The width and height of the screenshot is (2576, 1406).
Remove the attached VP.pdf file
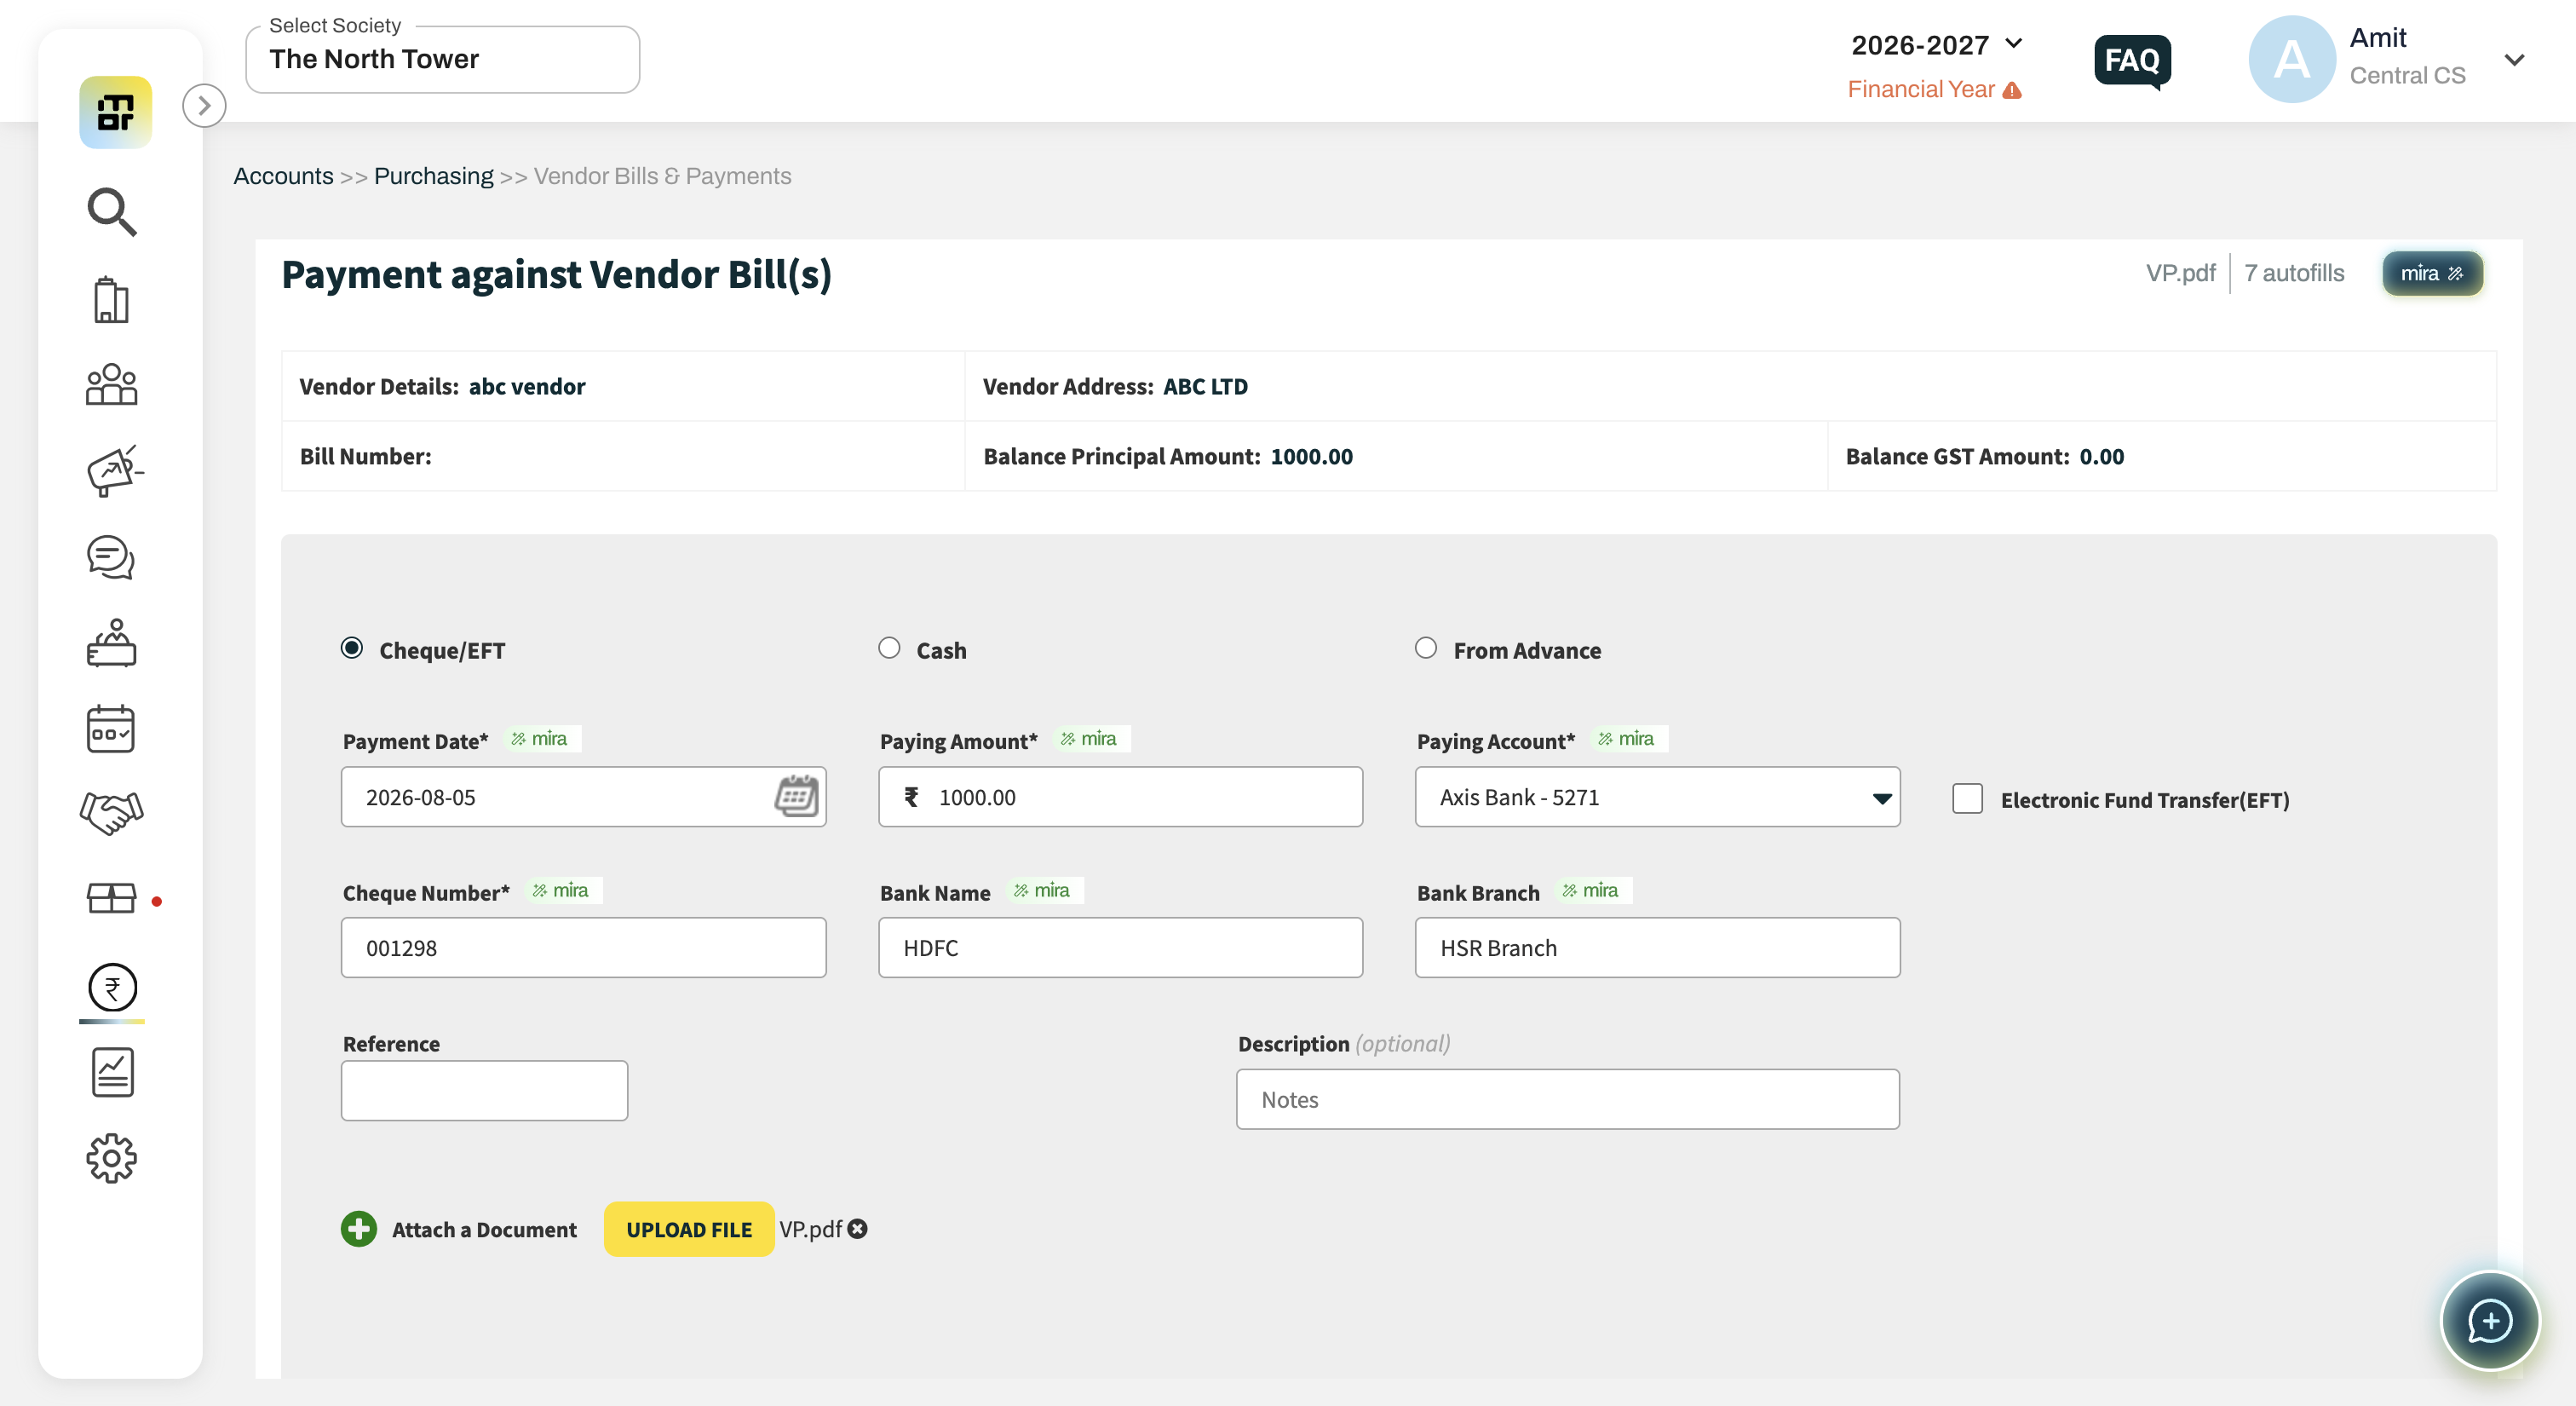[x=857, y=1229]
